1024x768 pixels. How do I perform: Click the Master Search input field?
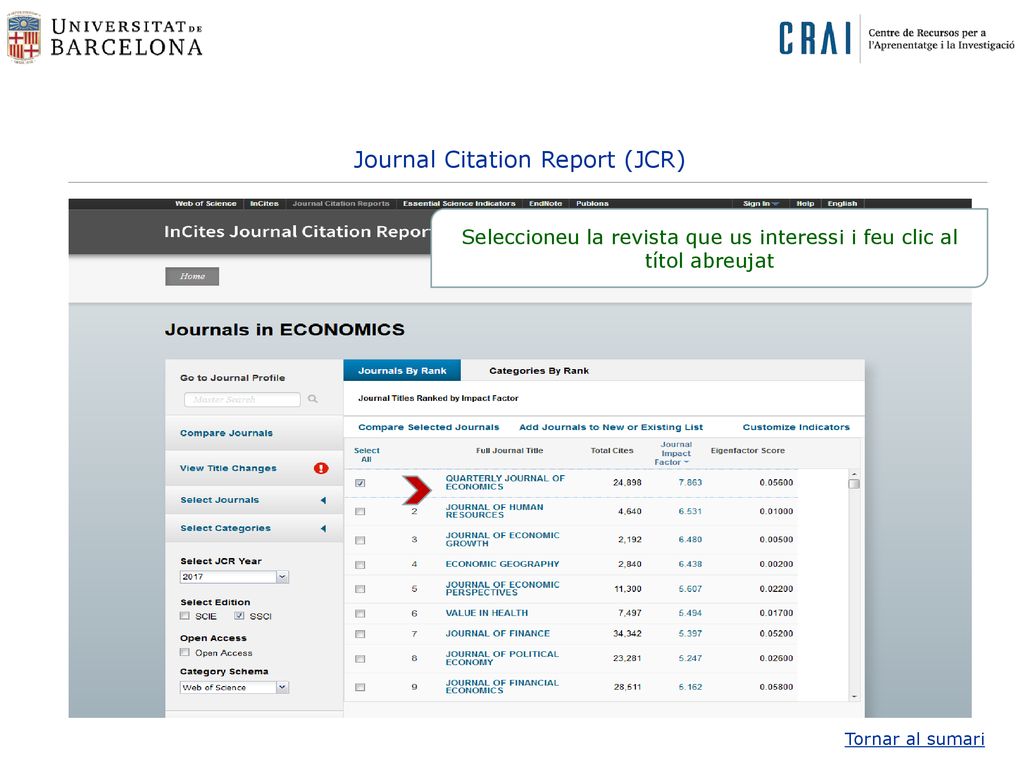(242, 399)
